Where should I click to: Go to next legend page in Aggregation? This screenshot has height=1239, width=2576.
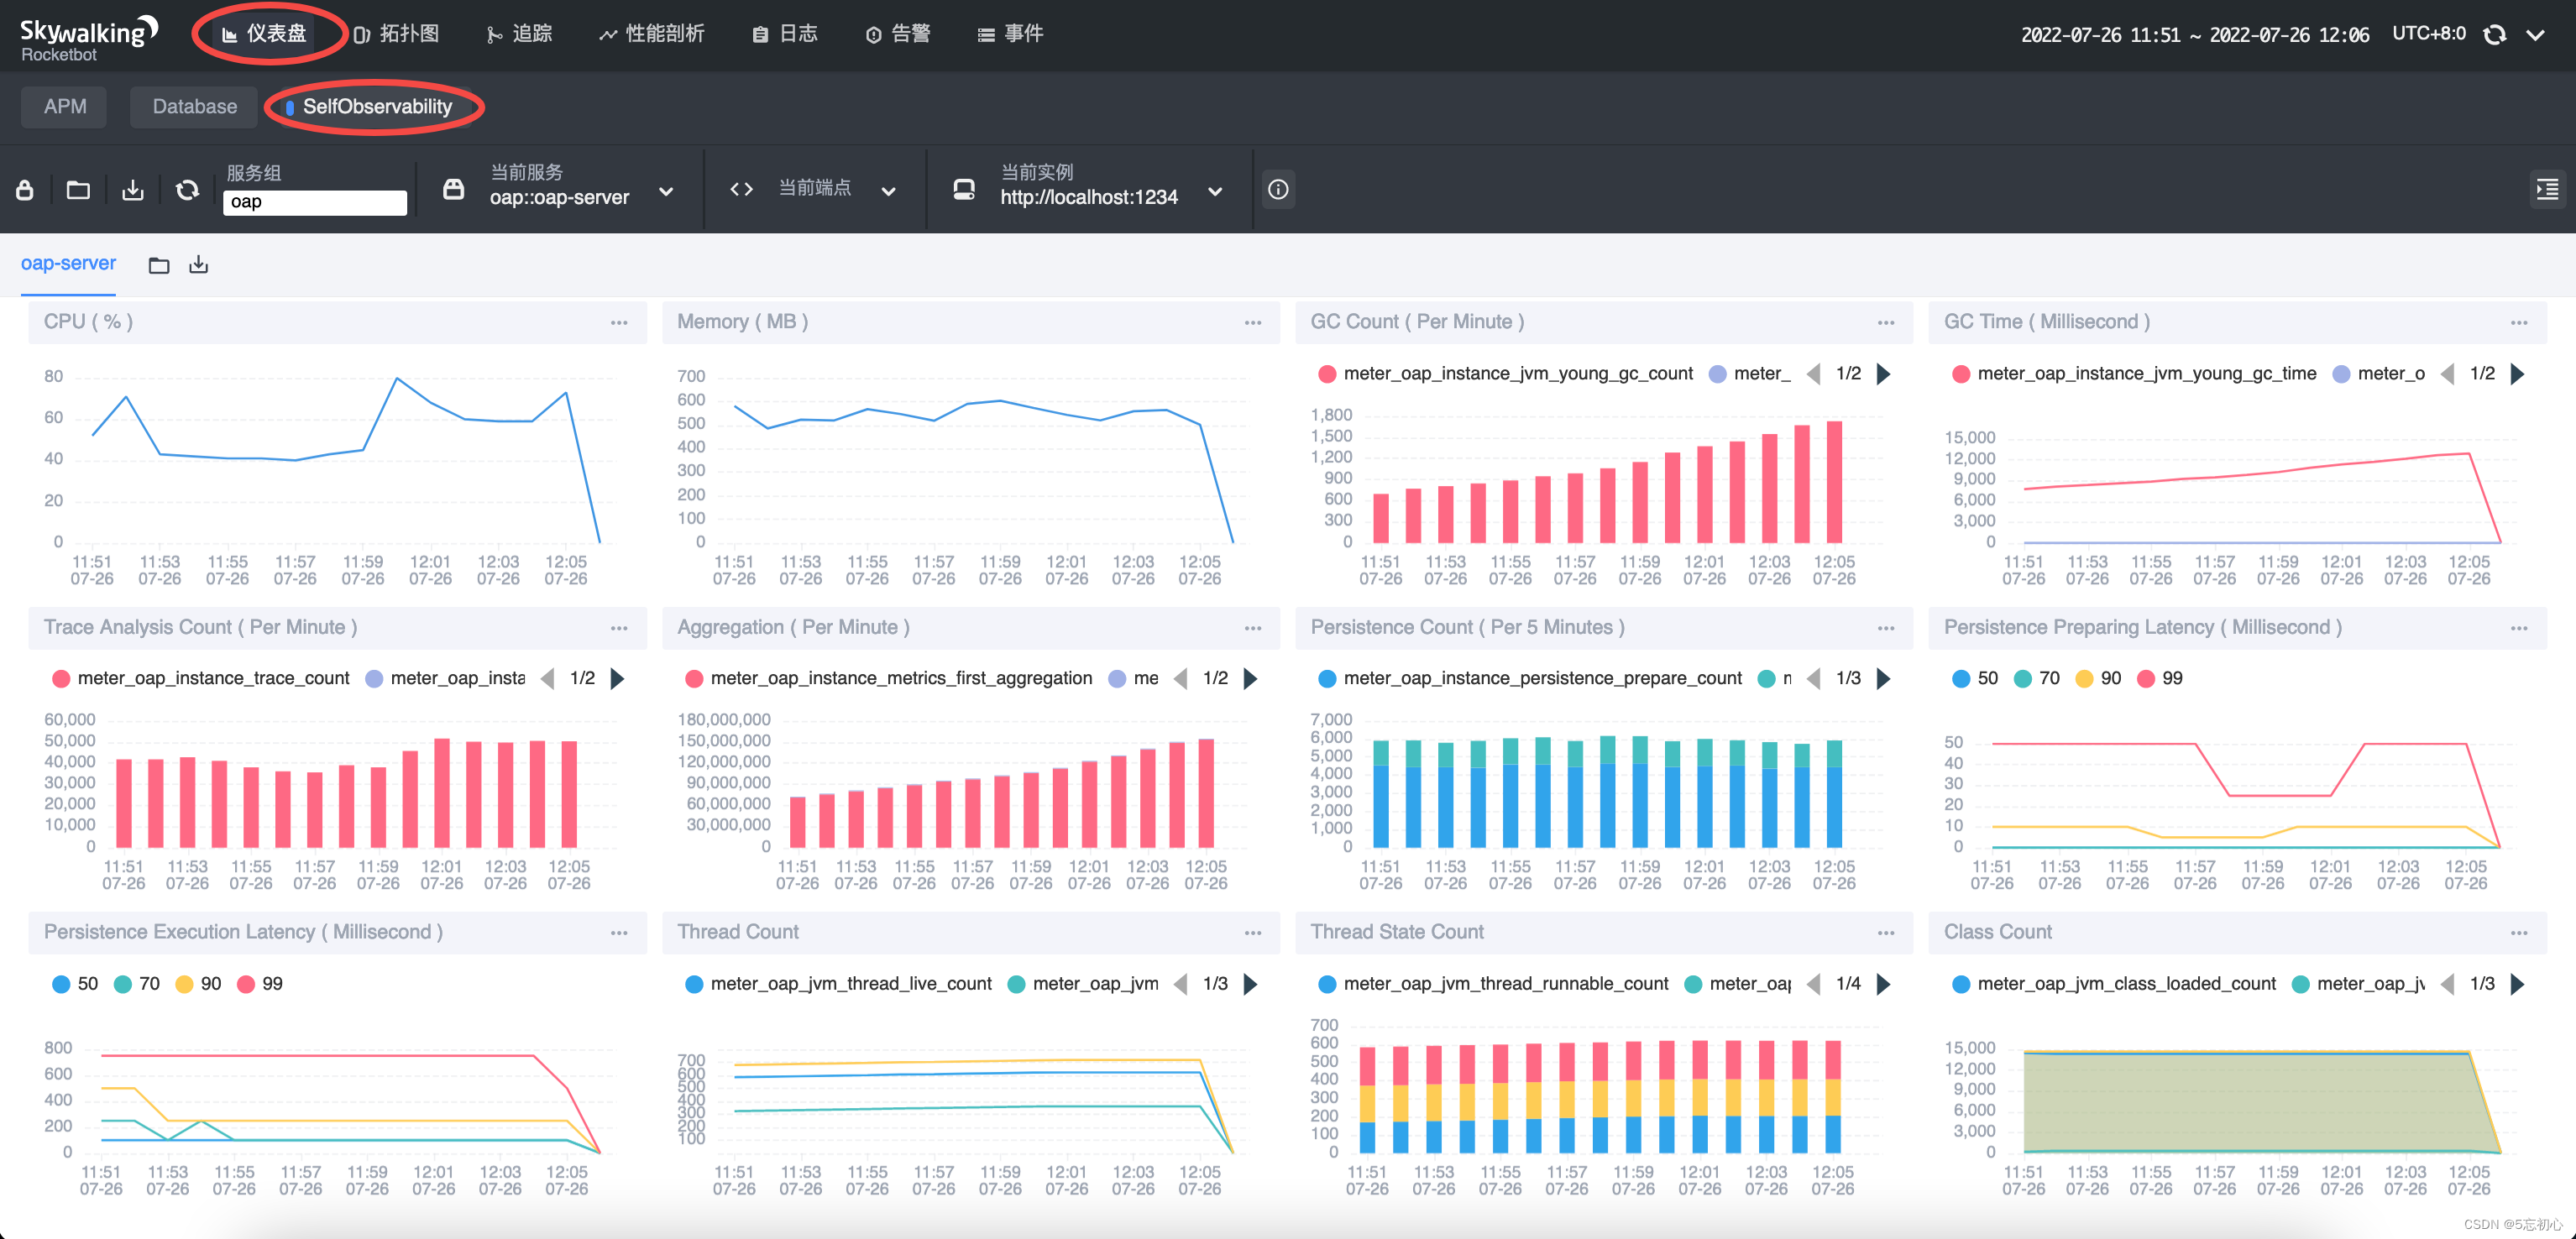pyautogui.click(x=1250, y=678)
